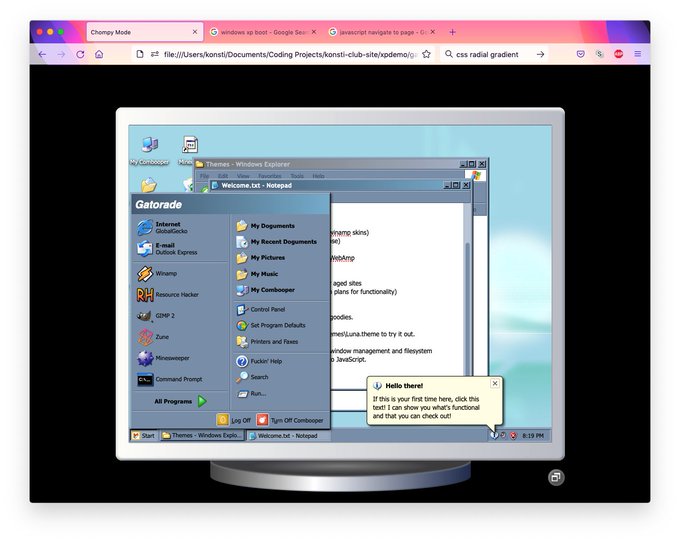Click the taskbar clock 8:19 PM

click(533, 436)
